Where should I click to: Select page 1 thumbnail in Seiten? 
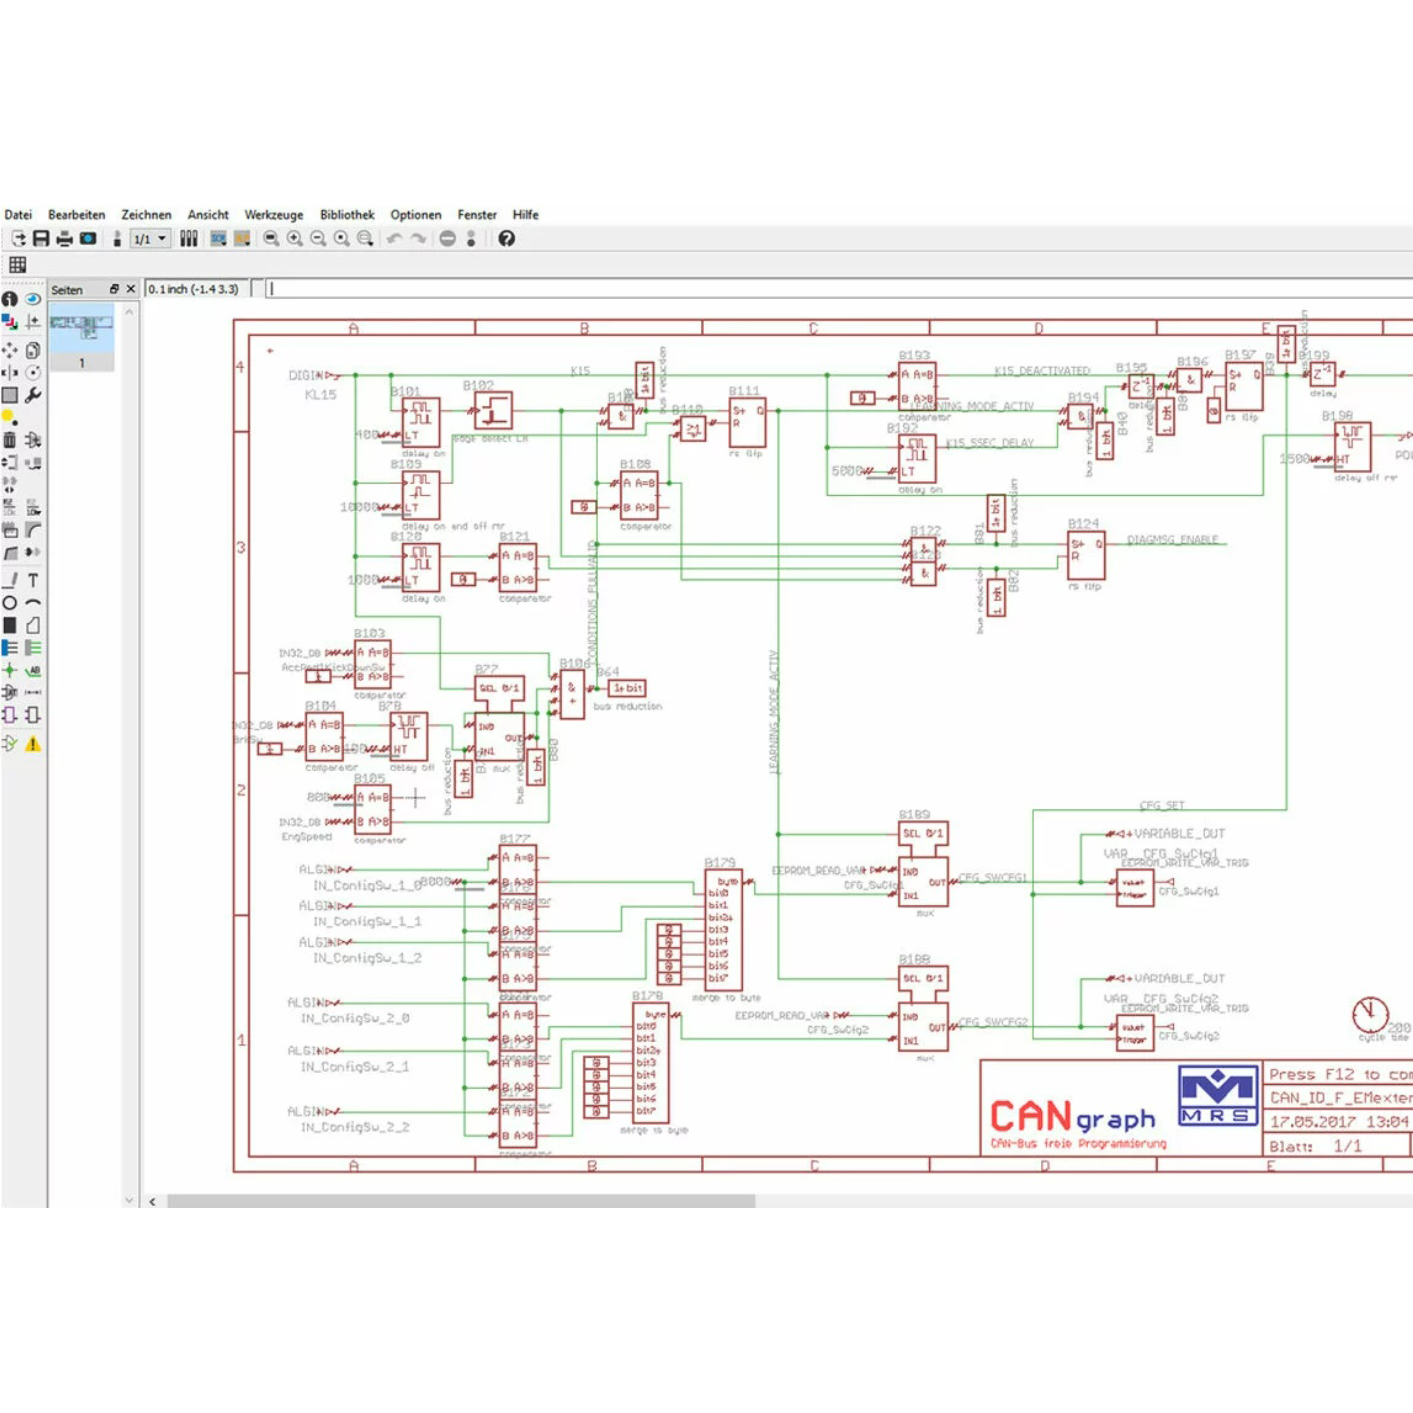point(81,328)
